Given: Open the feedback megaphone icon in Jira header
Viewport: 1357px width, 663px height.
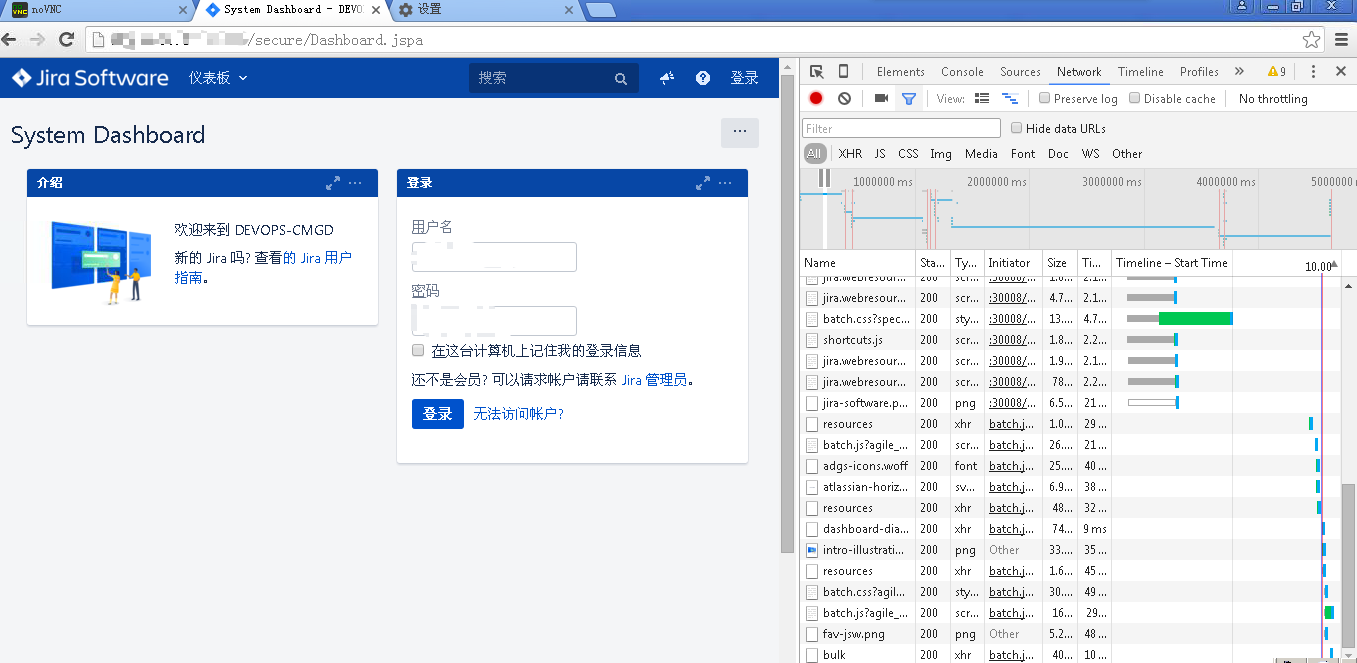Looking at the screenshot, I should [667, 78].
